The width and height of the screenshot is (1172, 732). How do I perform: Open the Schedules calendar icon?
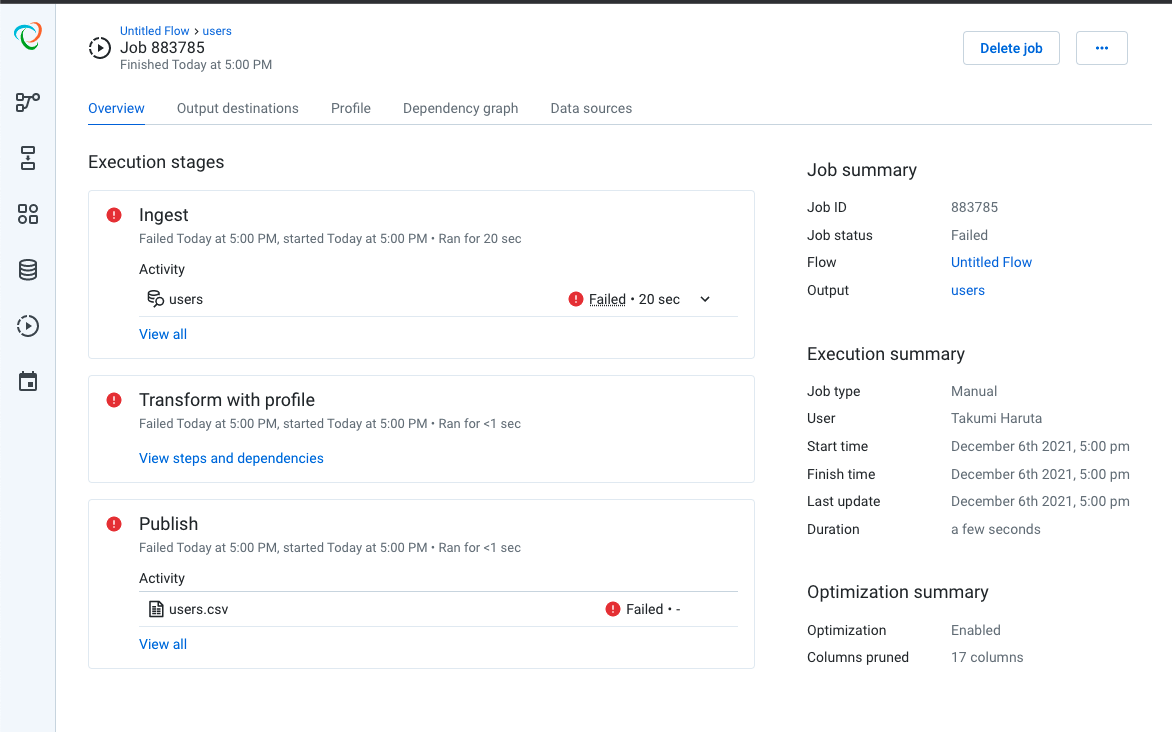27,381
